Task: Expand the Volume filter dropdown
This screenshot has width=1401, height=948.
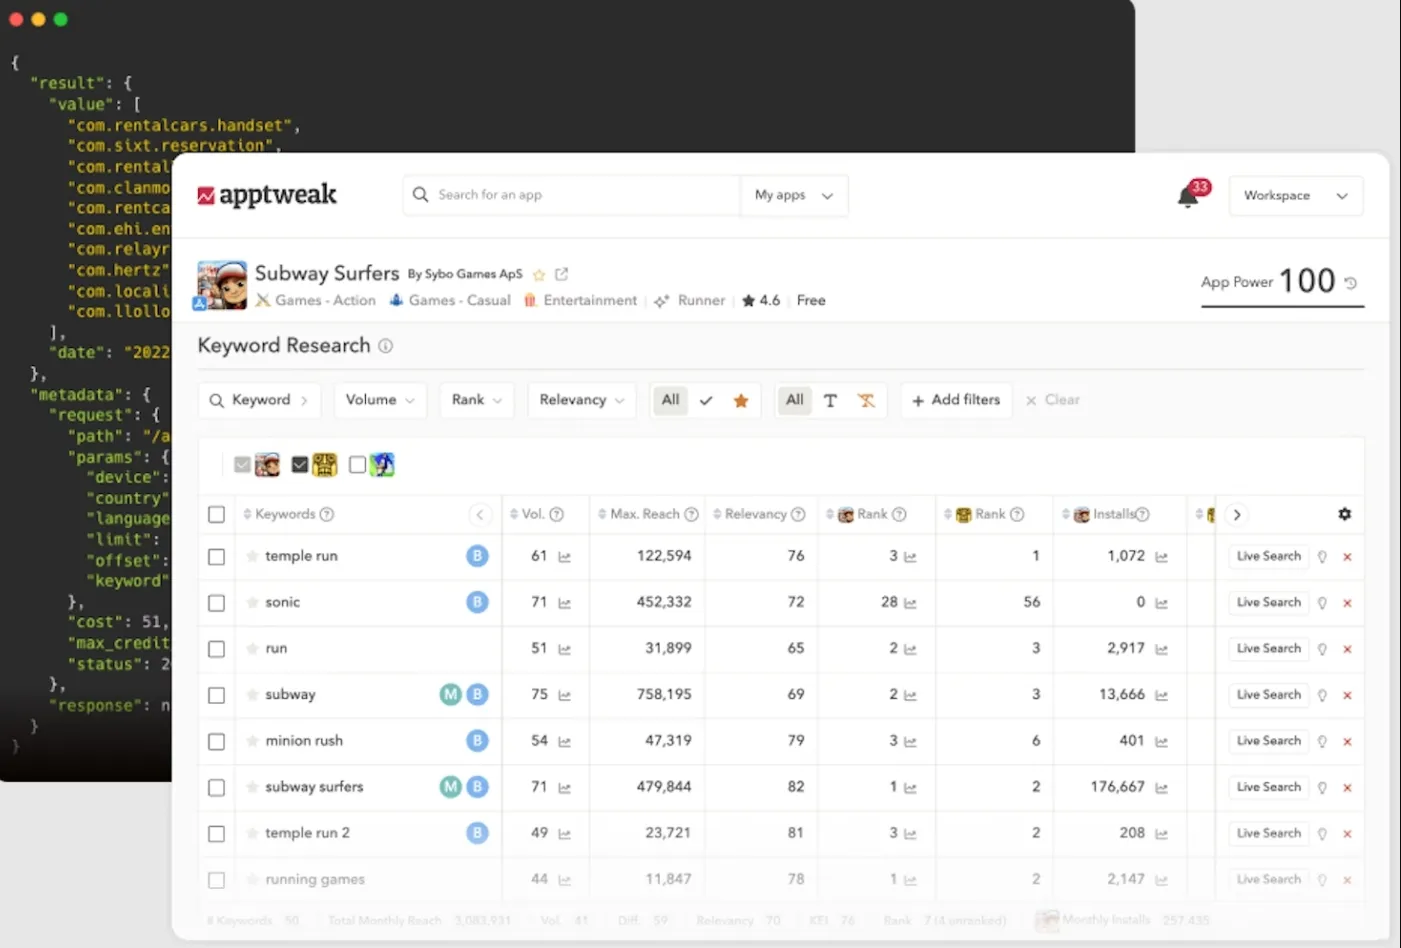Action: (380, 400)
